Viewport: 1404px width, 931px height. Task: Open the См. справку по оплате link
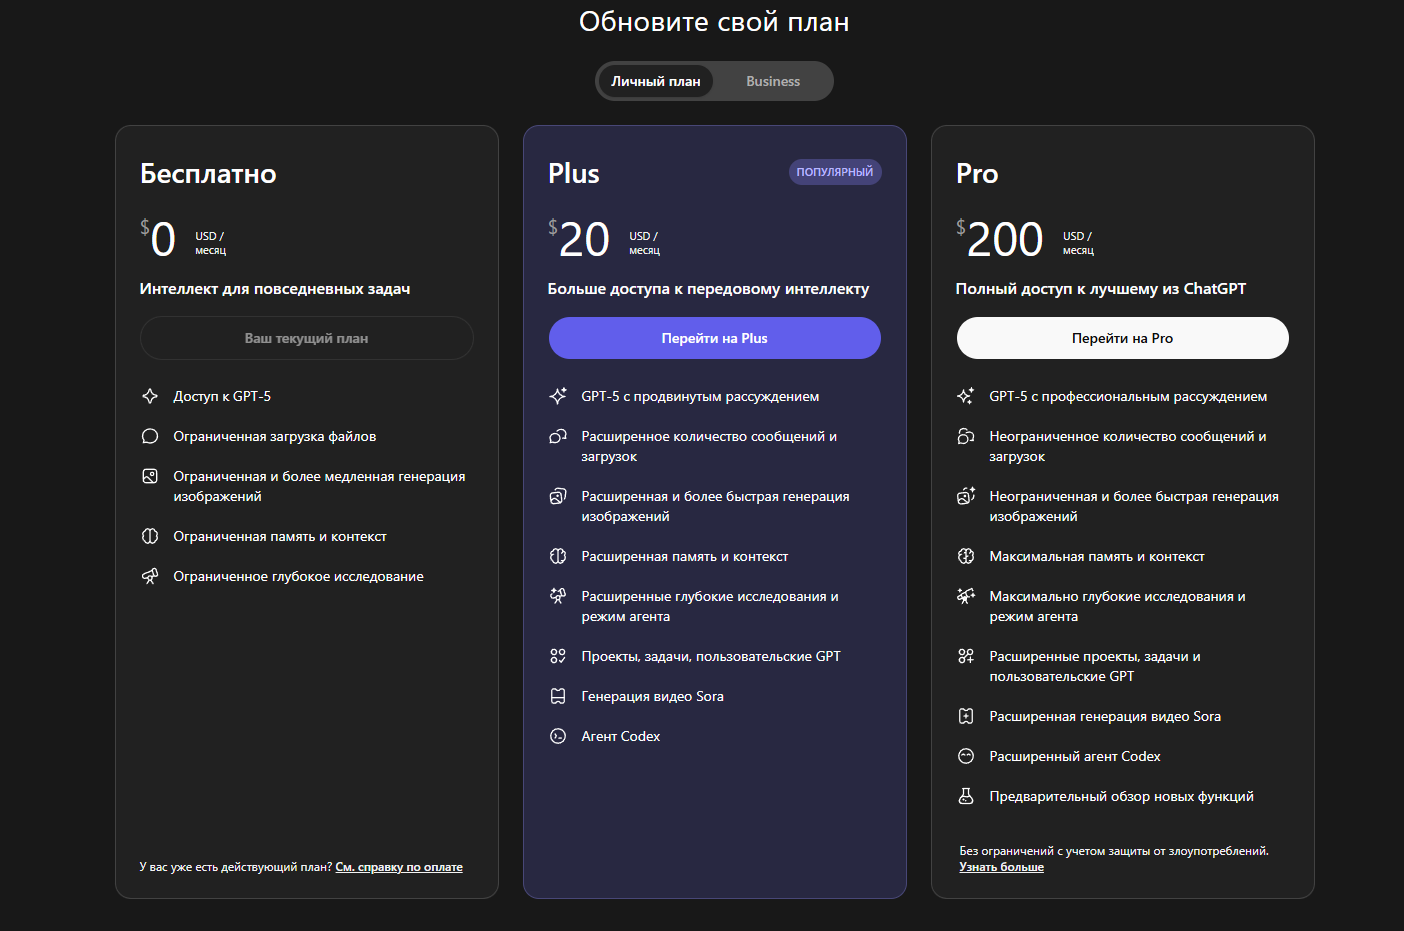coord(399,867)
